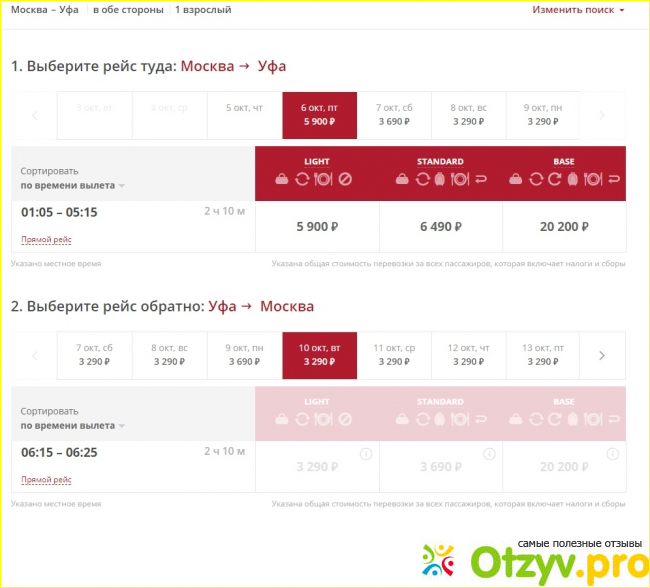The height and width of the screenshot is (588, 650).
Task: Click 'Москва – Уфа' route summary
Action: (x=45, y=10)
